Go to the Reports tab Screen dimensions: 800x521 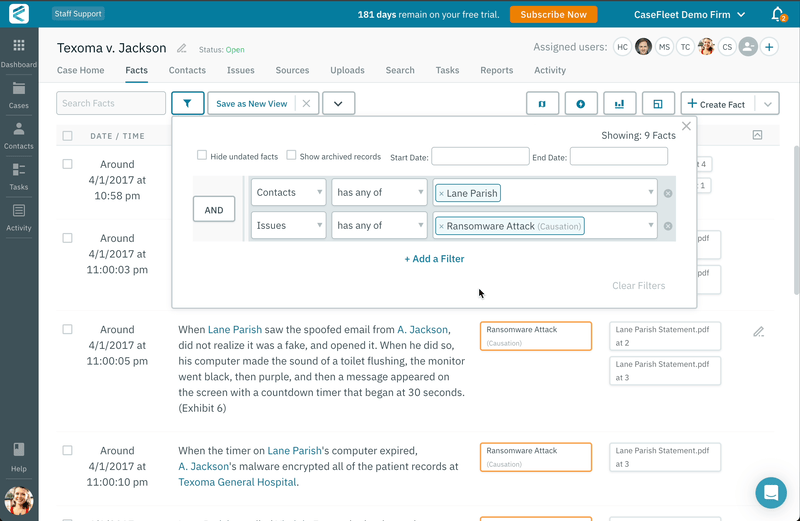(x=496, y=71)
